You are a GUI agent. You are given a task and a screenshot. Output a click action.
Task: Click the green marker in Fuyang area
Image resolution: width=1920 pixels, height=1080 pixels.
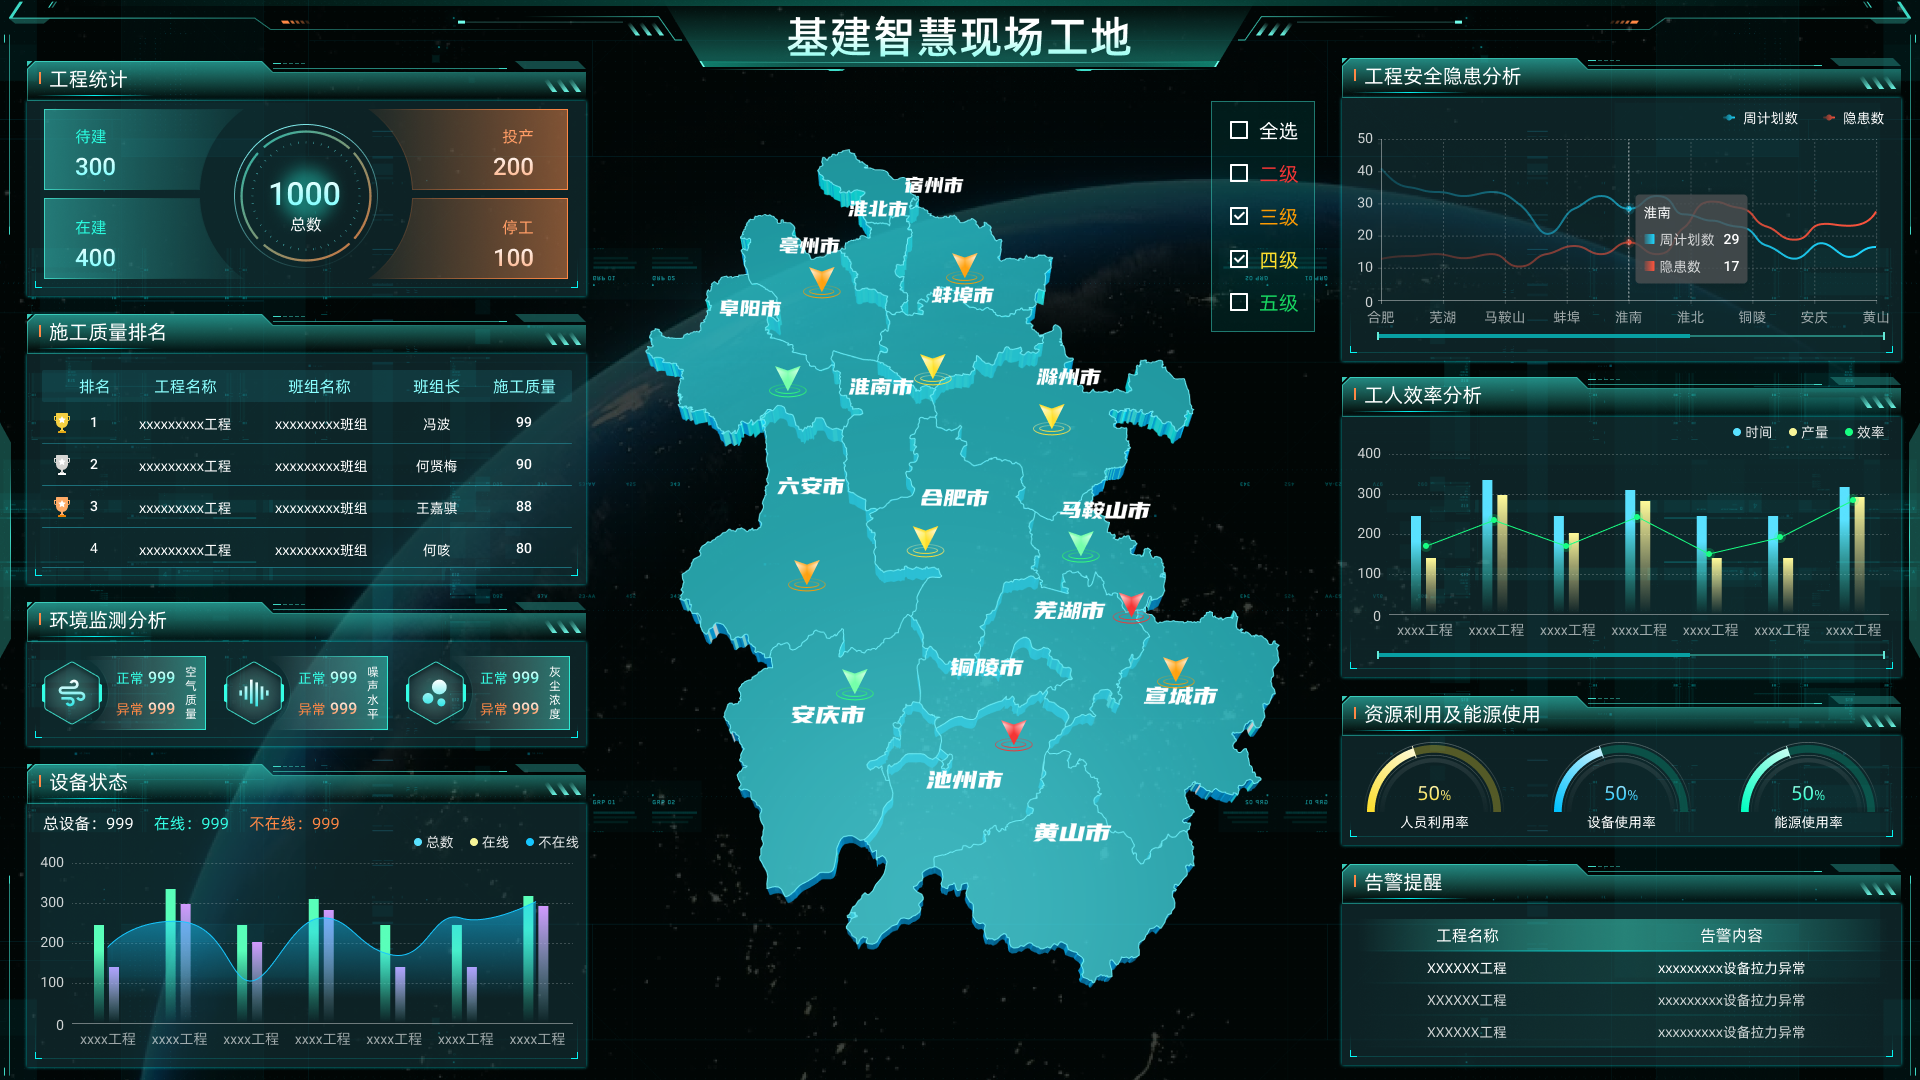788,379
